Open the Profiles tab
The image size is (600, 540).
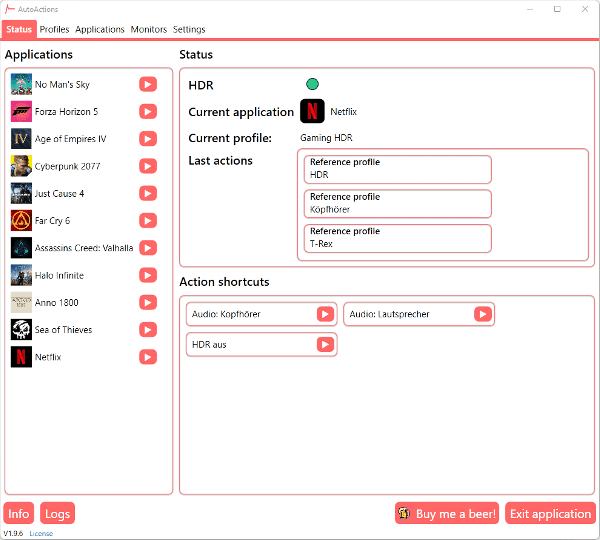click(x=54, y=29)
